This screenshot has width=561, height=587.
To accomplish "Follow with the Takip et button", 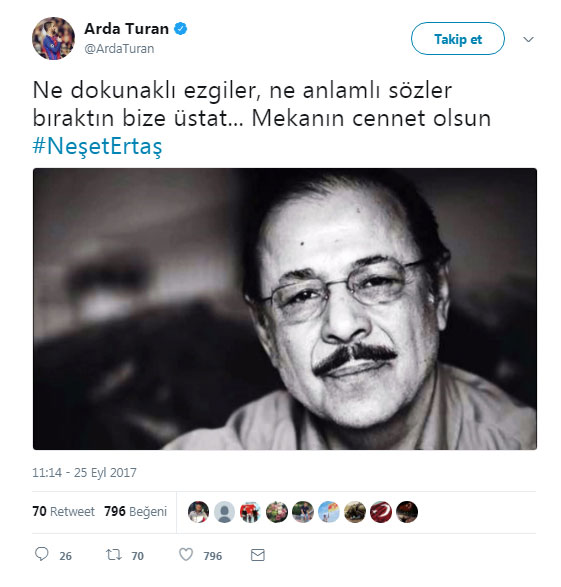I will [x=458, y=39].
